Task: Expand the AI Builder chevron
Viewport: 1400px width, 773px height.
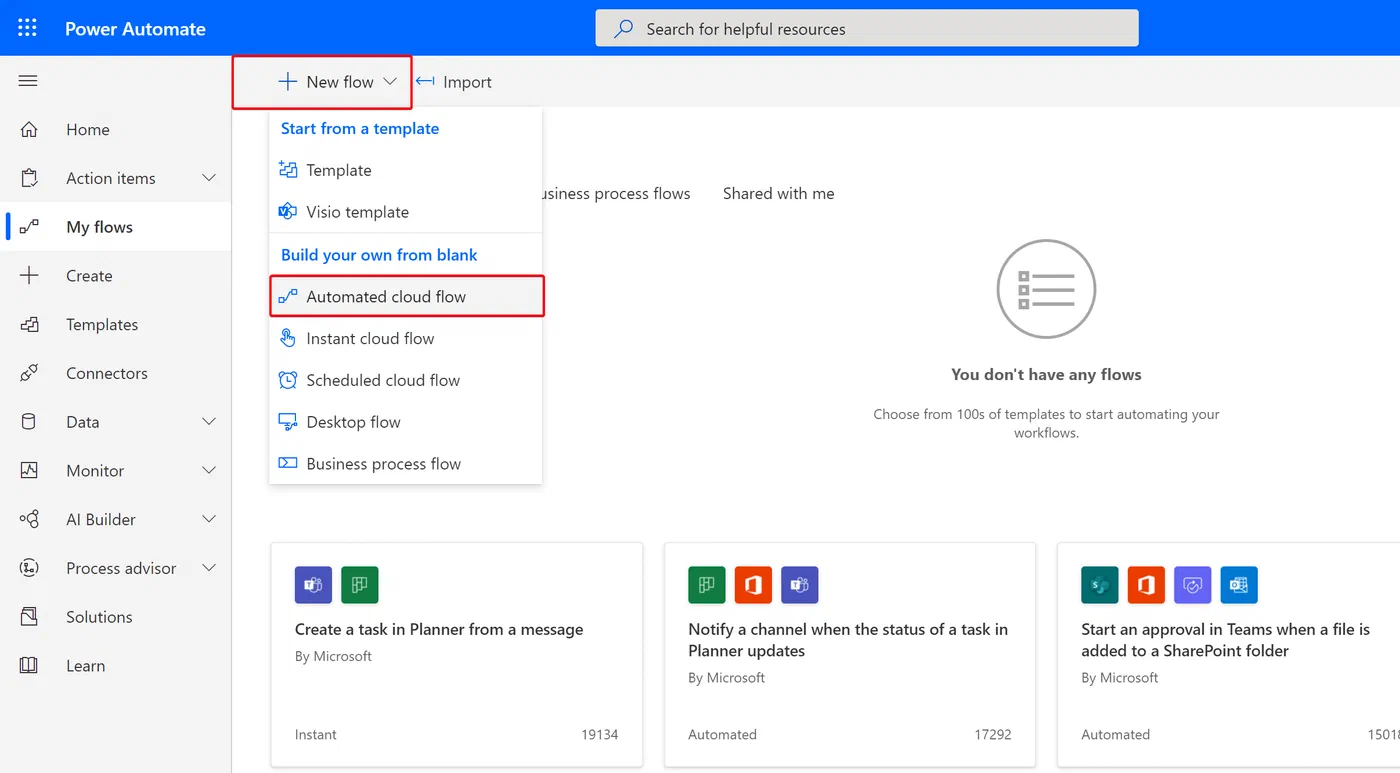Action: pyautogui.click(x=209, y=519)
